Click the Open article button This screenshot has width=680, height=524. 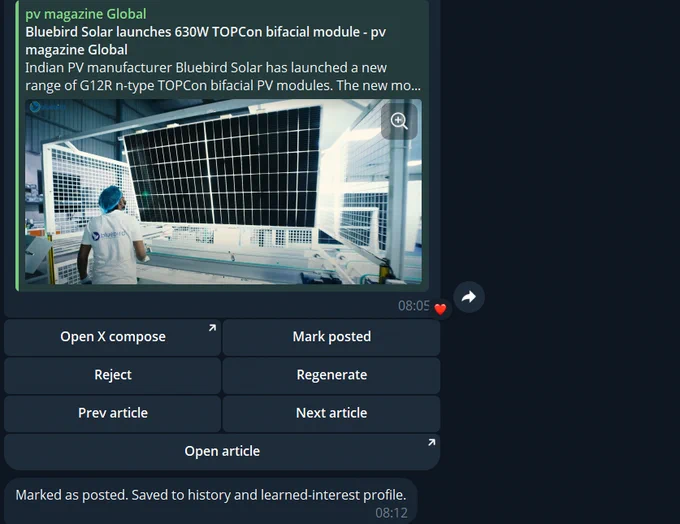pyautogui.click(x=222, y=452)
